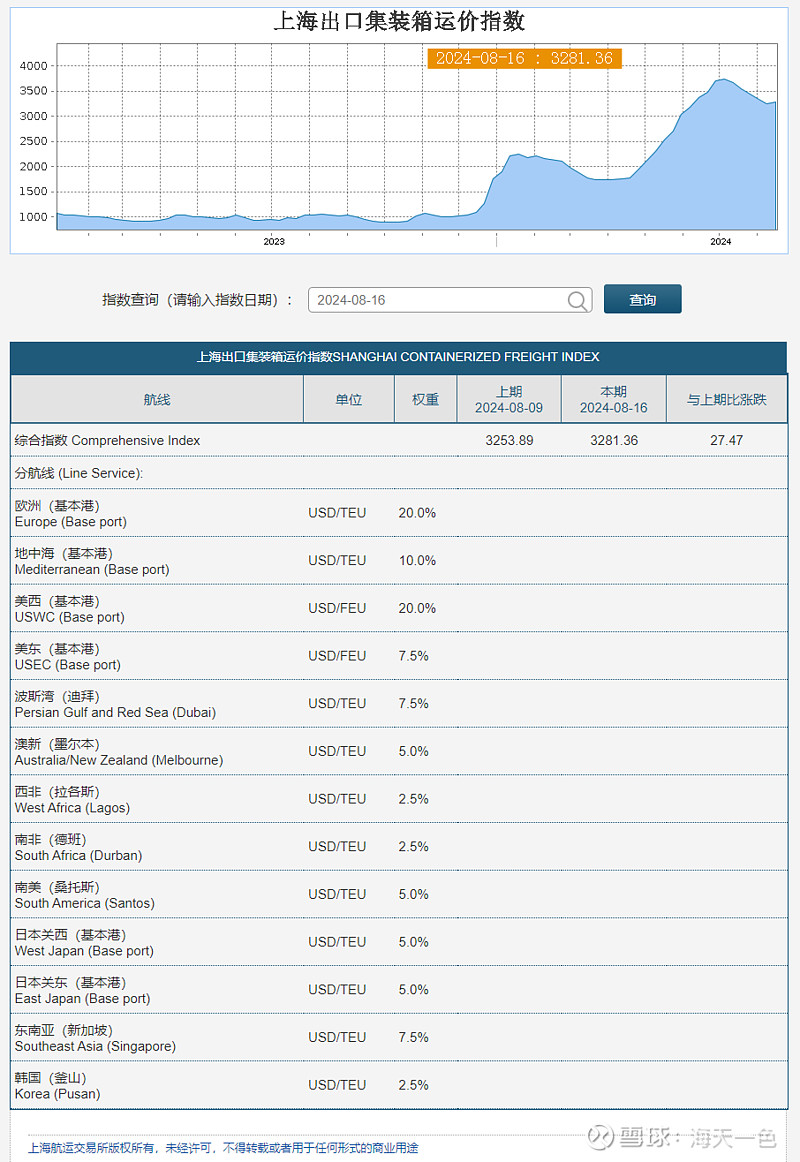Choose the USWC (Base port) route row
Viewport: 800px width, 1162px height.
click(x=70, y=609)
